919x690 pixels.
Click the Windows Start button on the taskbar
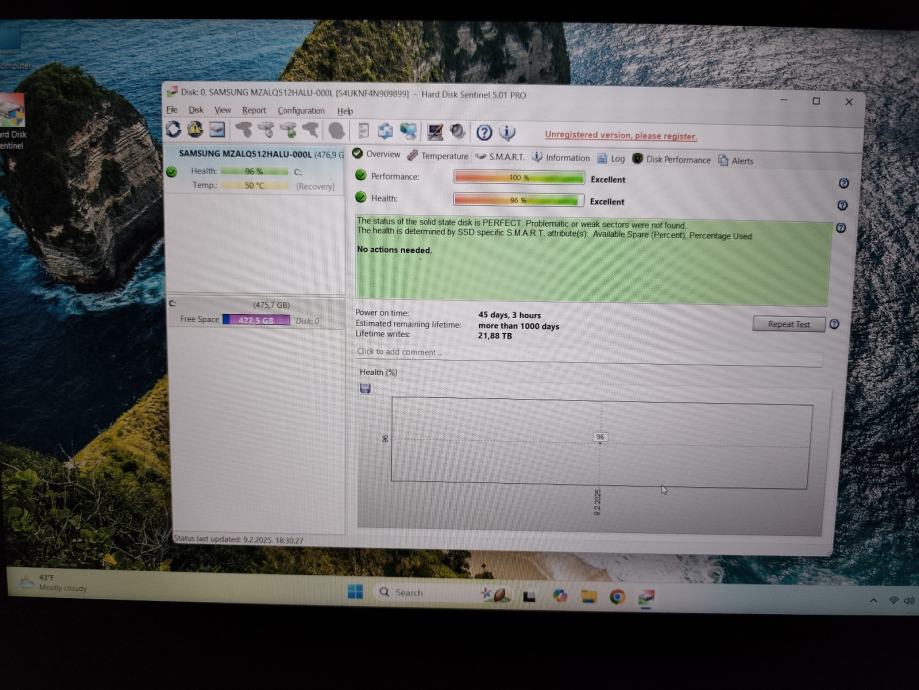pyautogui.click(x=355, y=592)
